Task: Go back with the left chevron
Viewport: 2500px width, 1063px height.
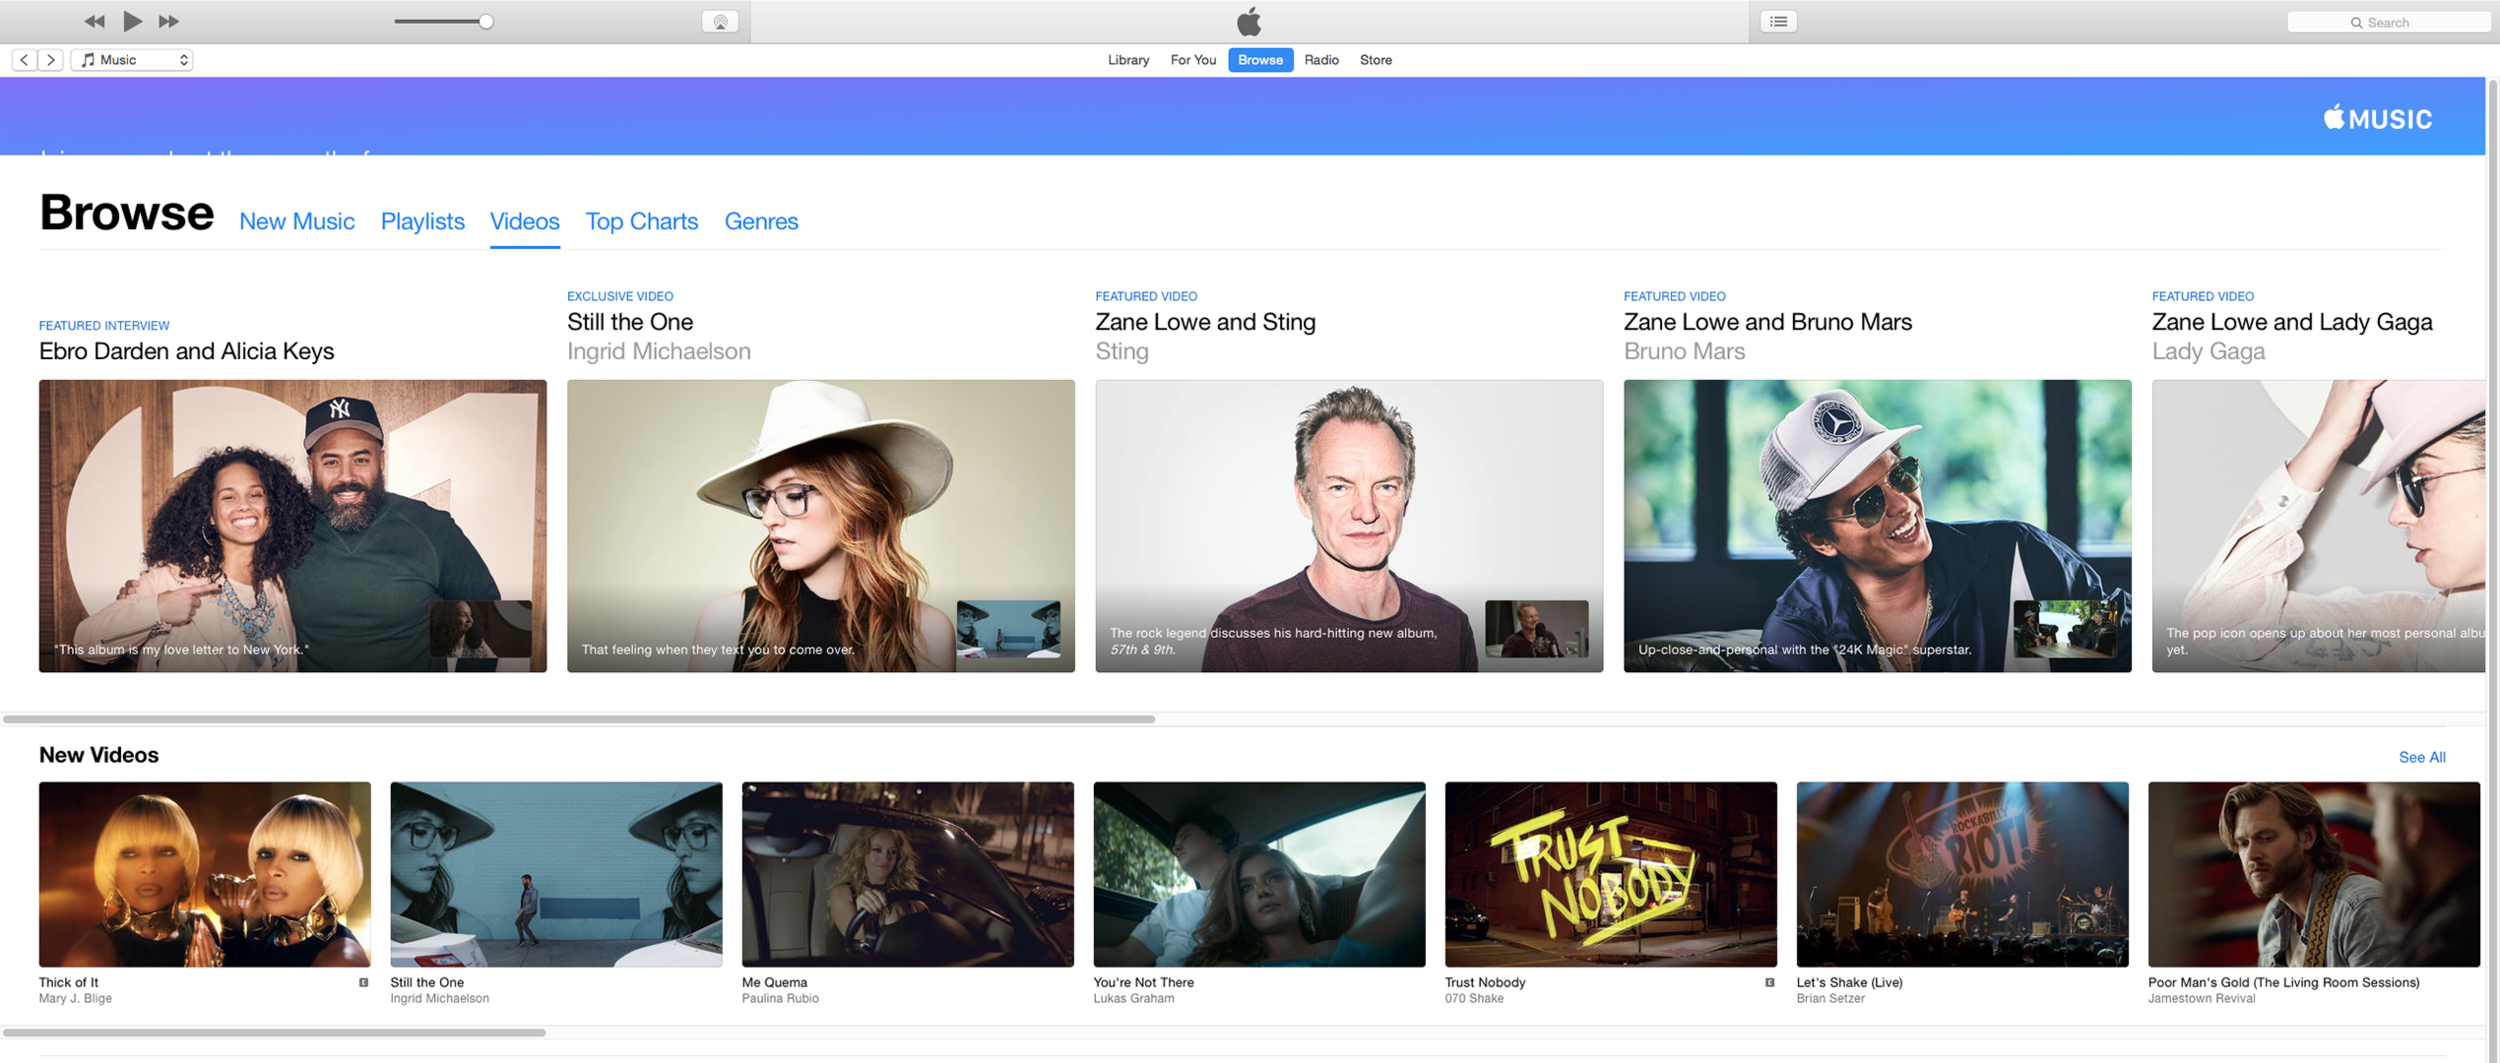Action: click(25, 60)
